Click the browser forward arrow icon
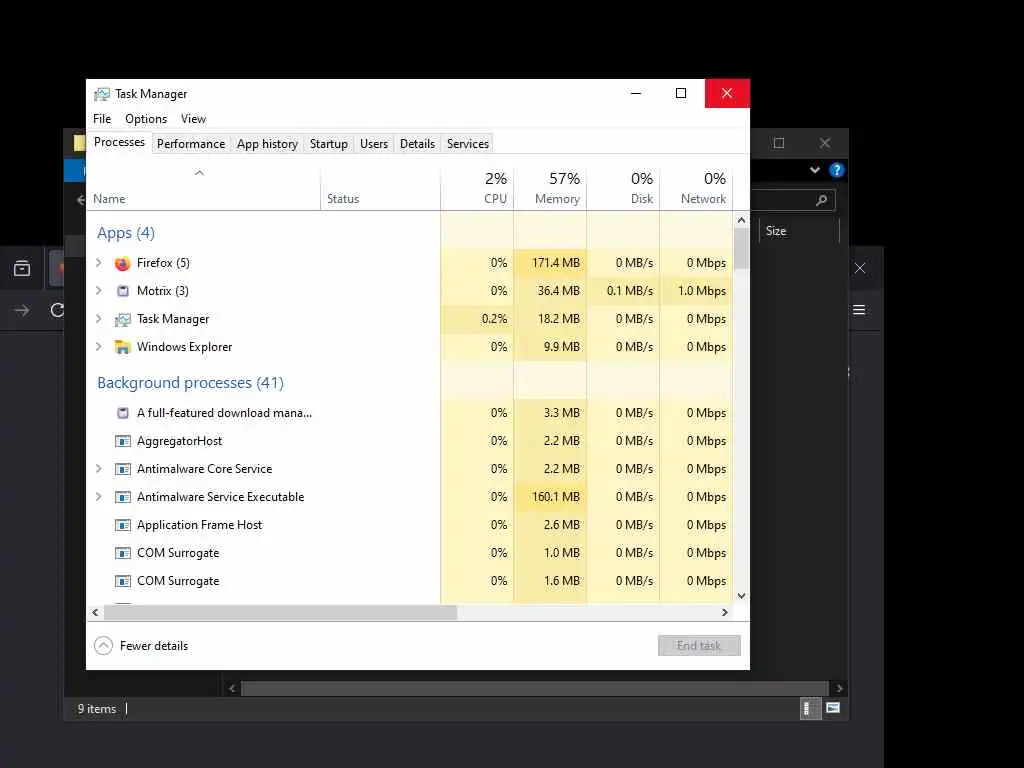Image resolution: width=1024 pixels, height=768 pixels. coord(22,310)
